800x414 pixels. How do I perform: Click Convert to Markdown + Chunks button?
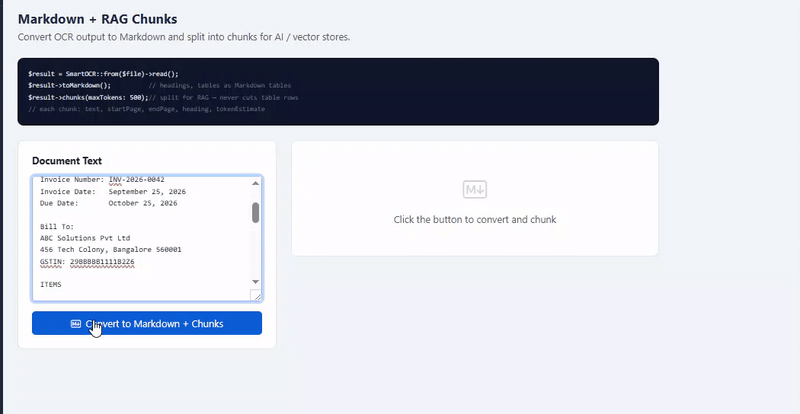[x=147, y=323]
